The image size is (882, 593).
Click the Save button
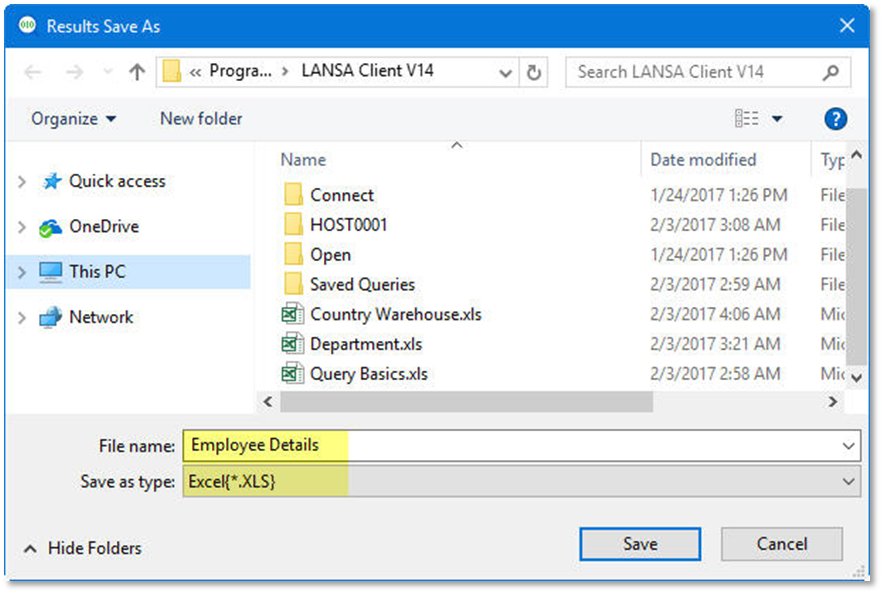640,544
